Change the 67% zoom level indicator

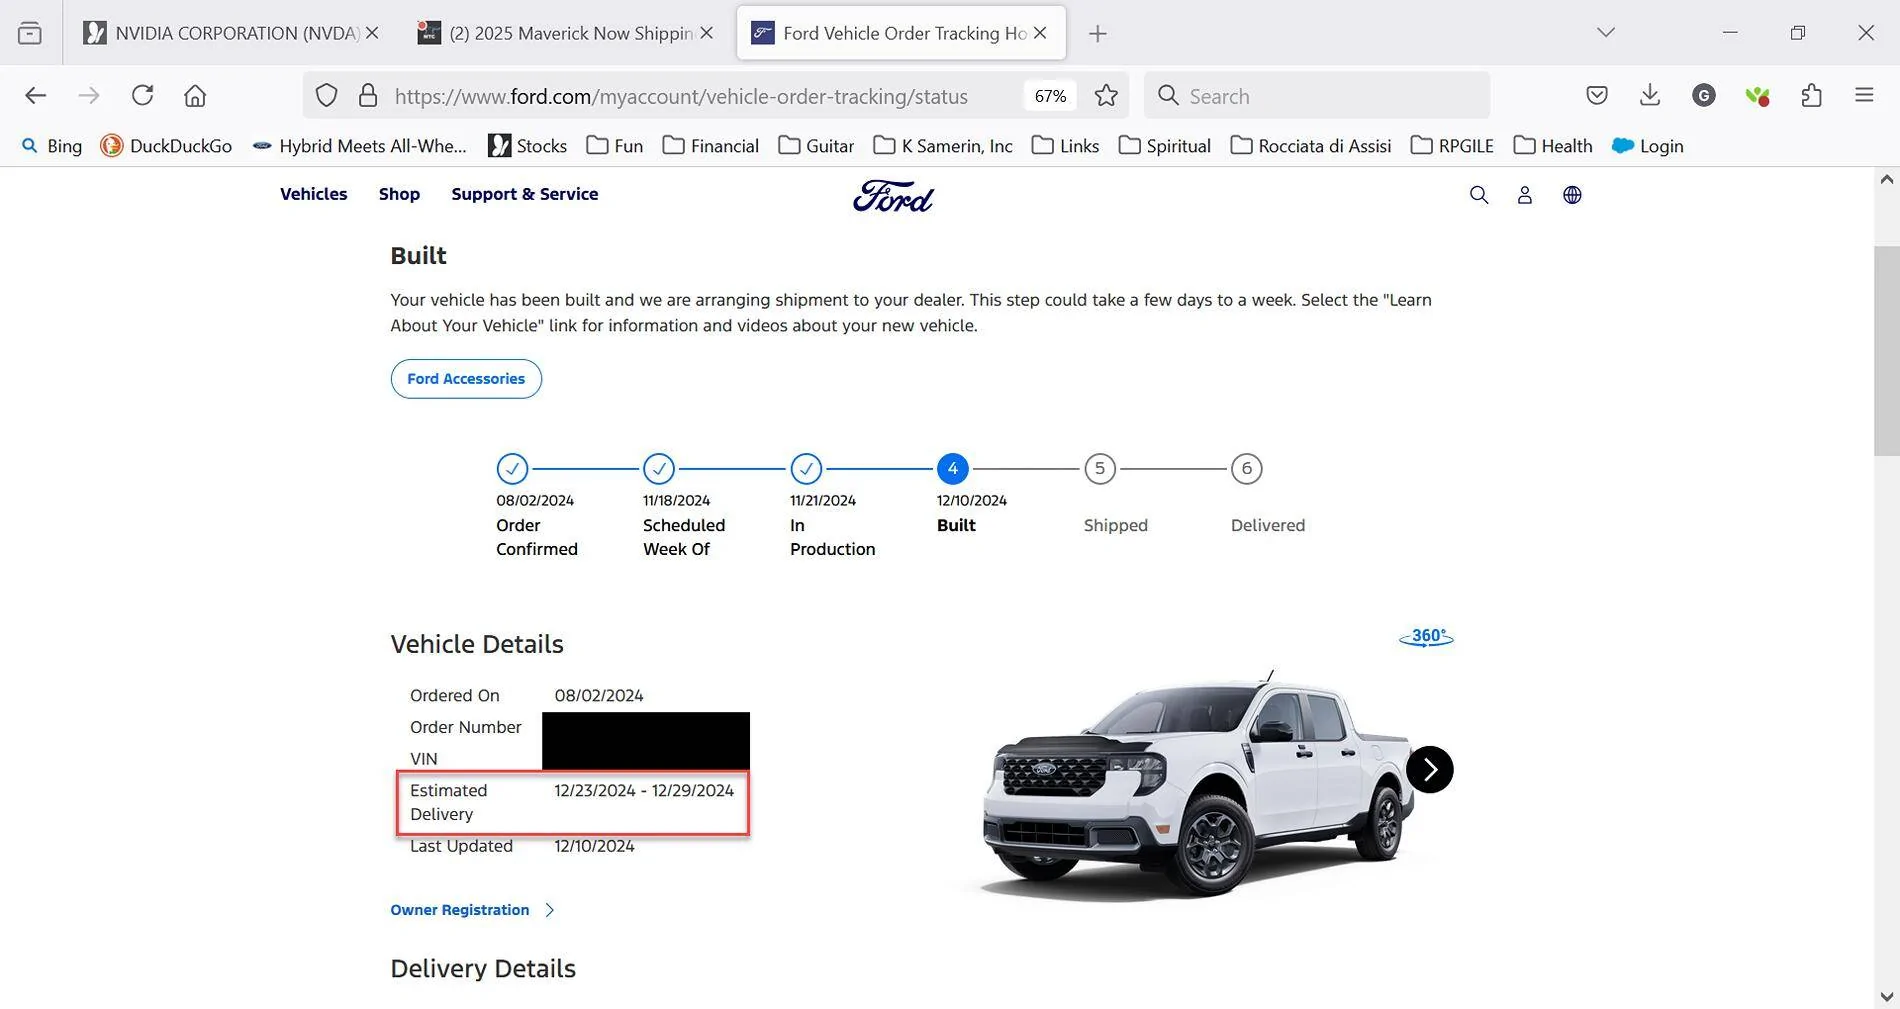tap(1050, 96)
